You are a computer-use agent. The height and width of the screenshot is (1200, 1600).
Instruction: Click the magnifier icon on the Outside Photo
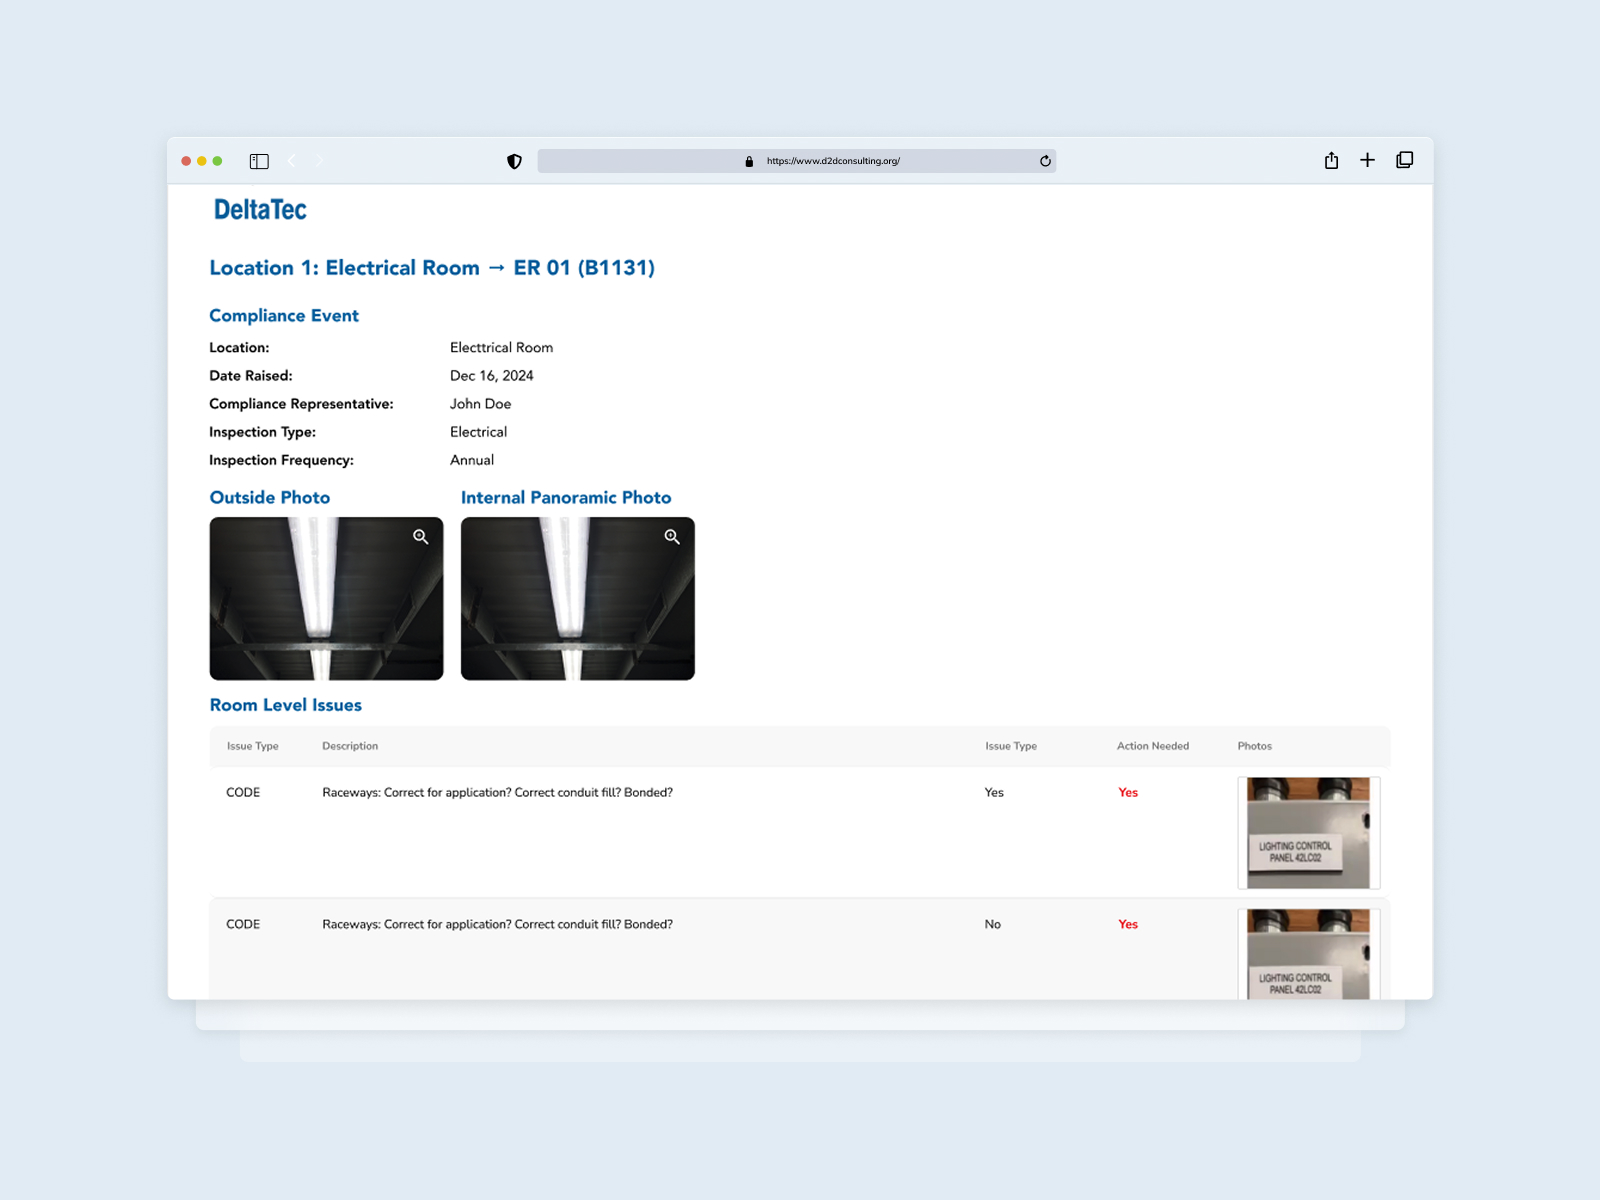point(420,536)
